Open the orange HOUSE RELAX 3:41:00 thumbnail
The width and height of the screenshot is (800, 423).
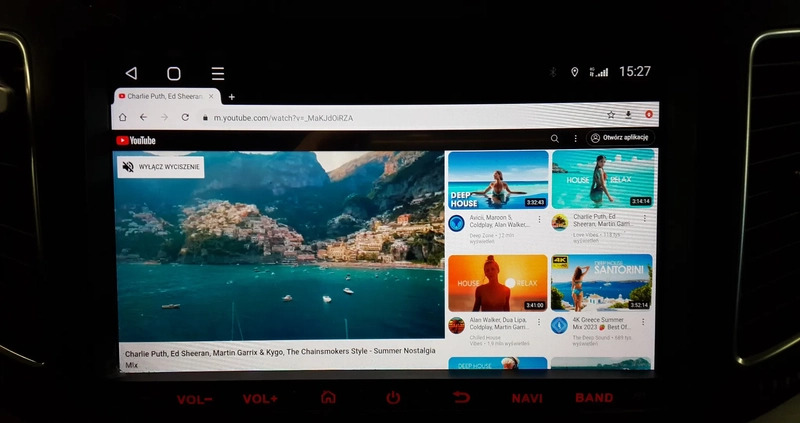pyautogui.click(x=497, y=283)
